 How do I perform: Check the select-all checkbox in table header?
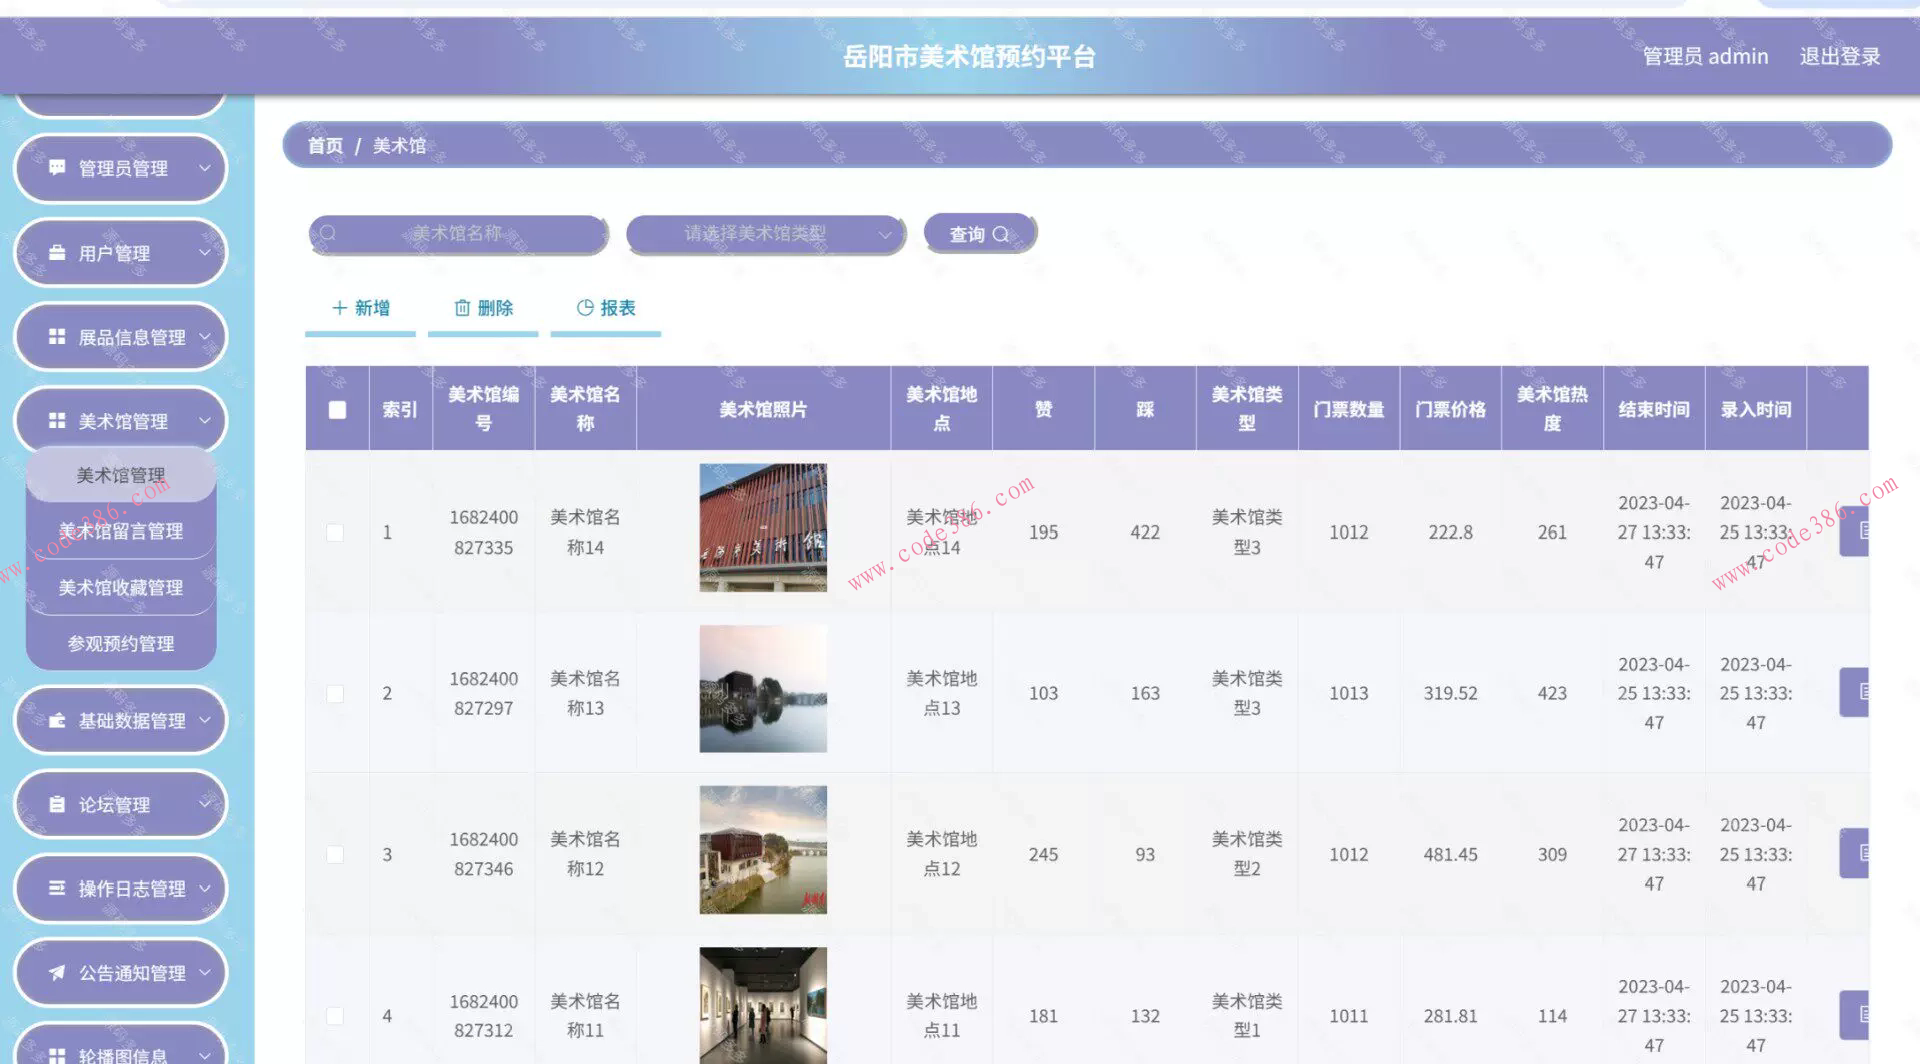click(335, 409)
